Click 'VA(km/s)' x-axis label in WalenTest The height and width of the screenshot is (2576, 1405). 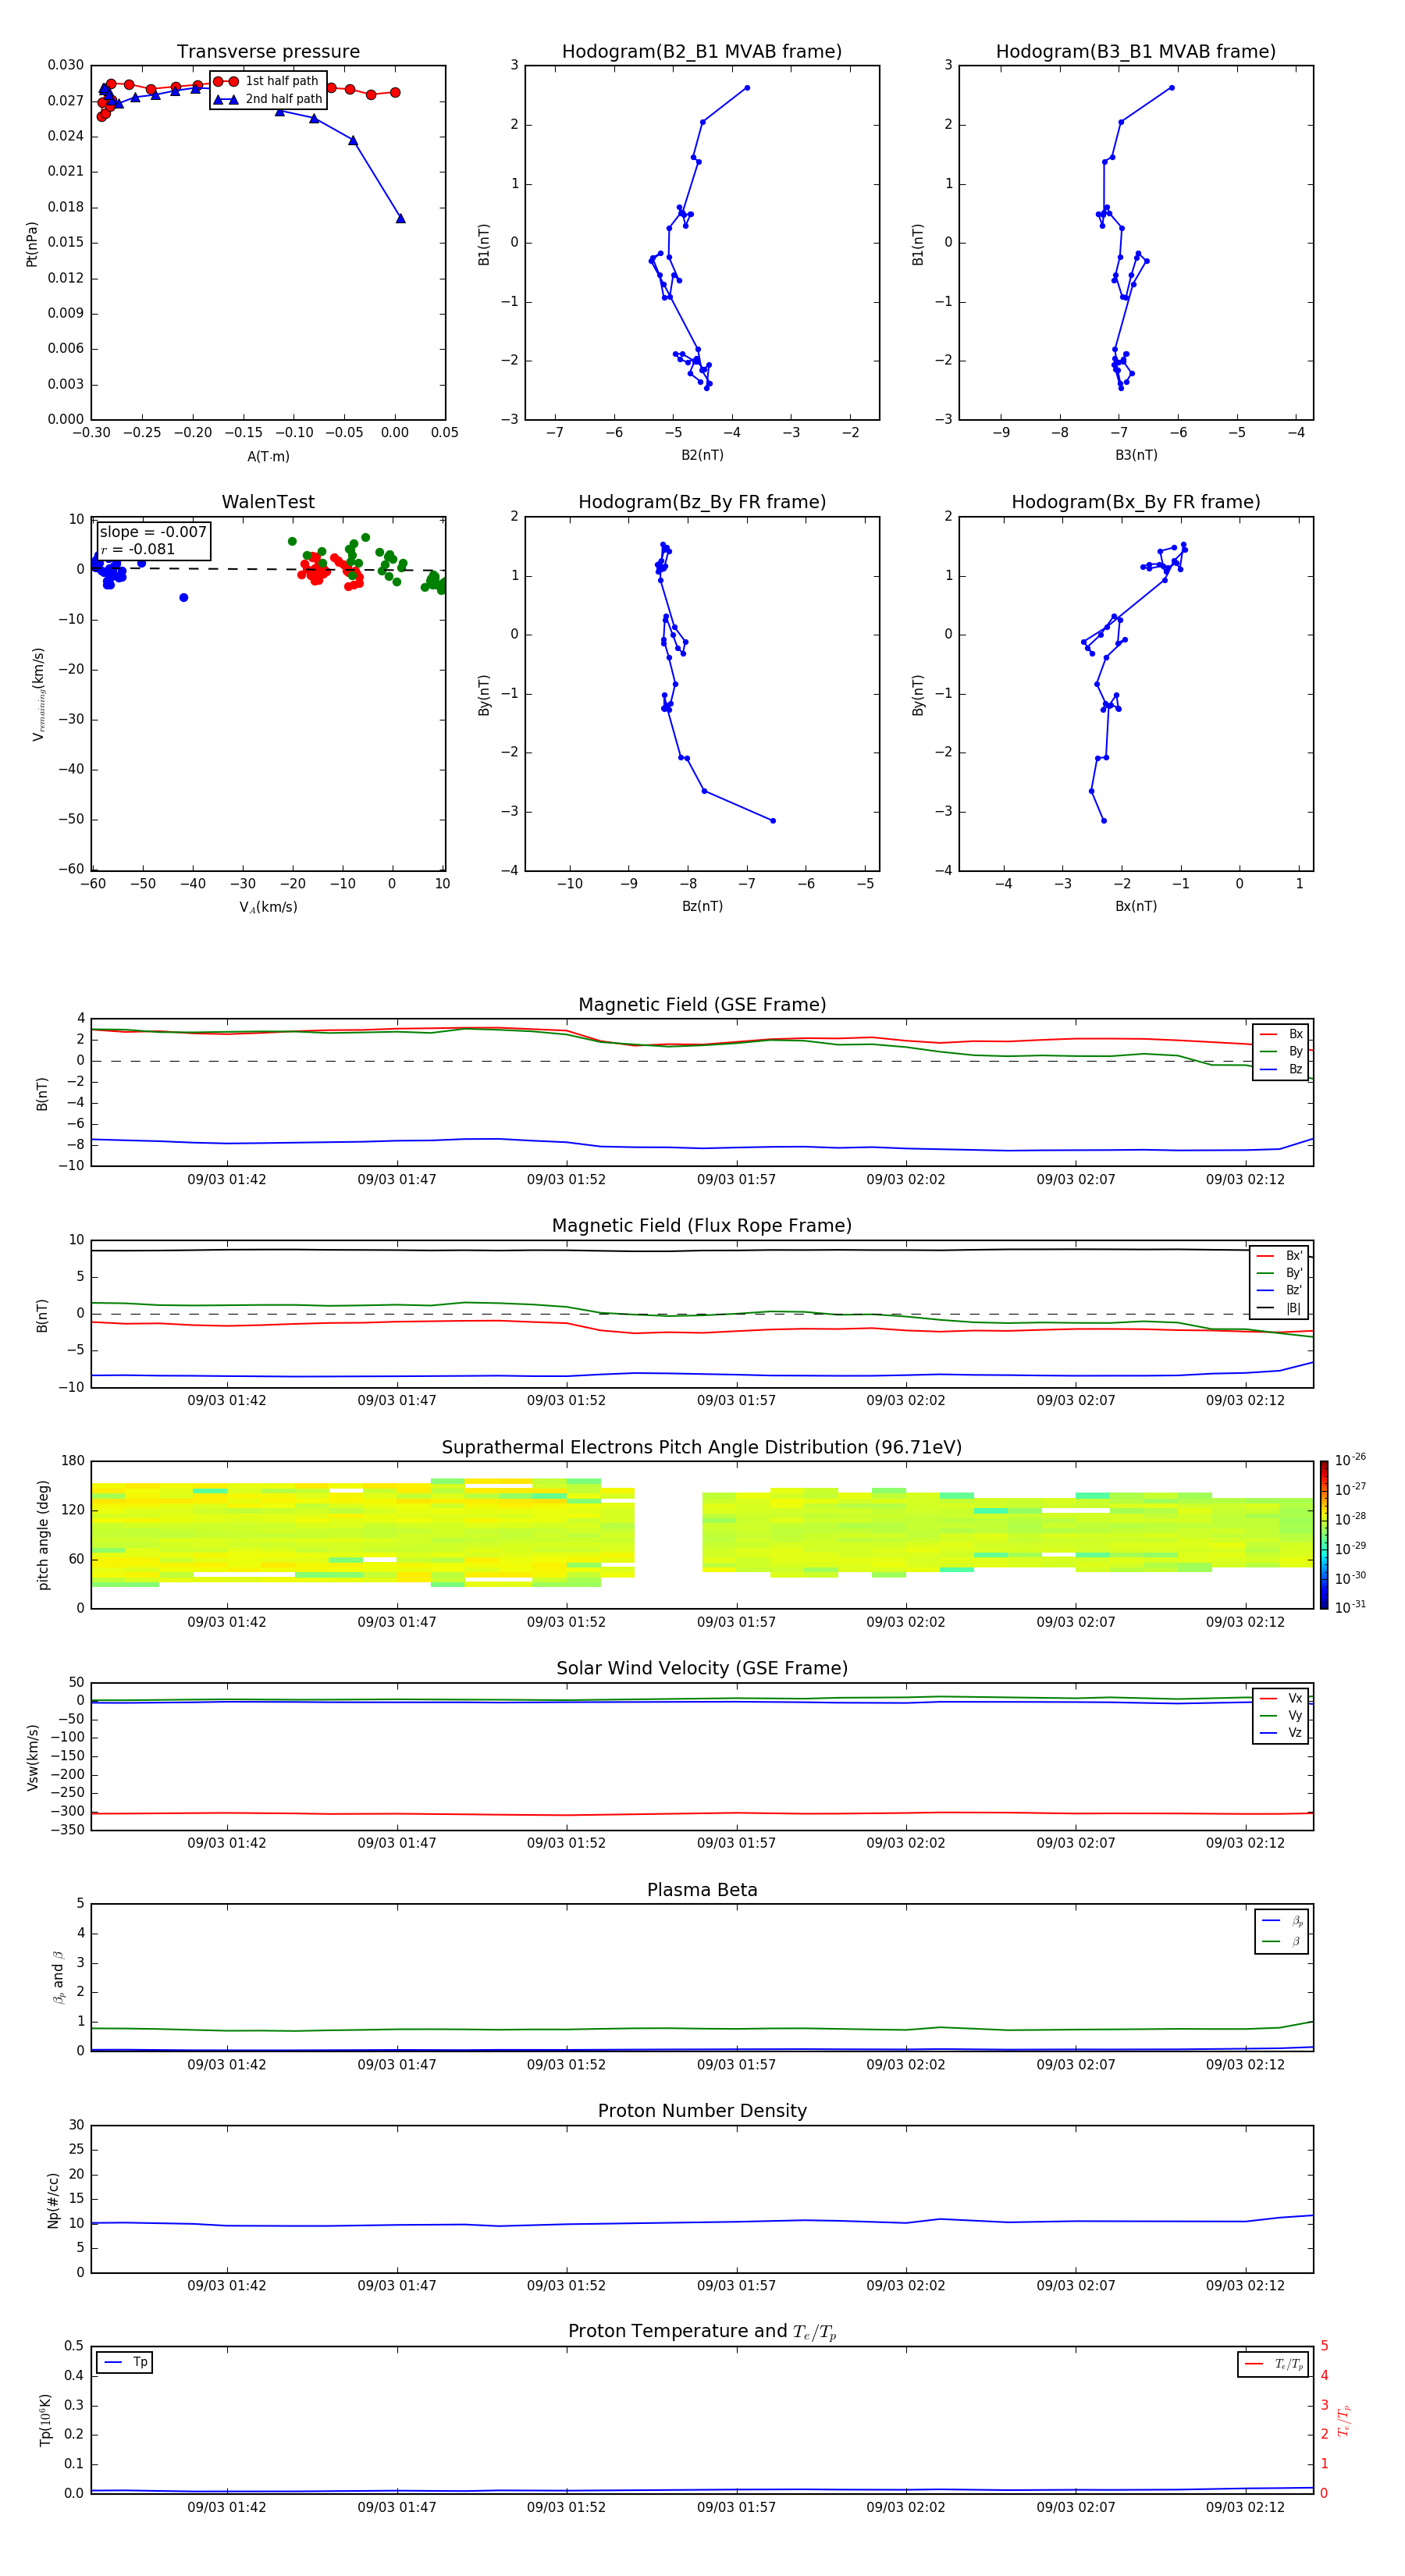click(268, 908)
